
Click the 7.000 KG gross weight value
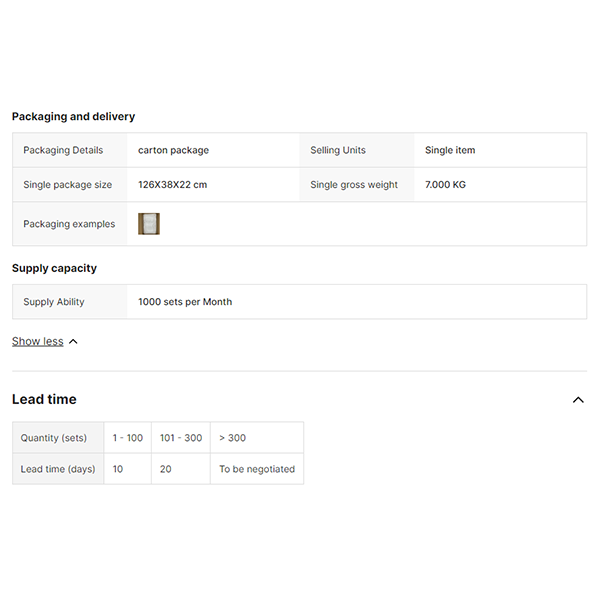point(445,185)
